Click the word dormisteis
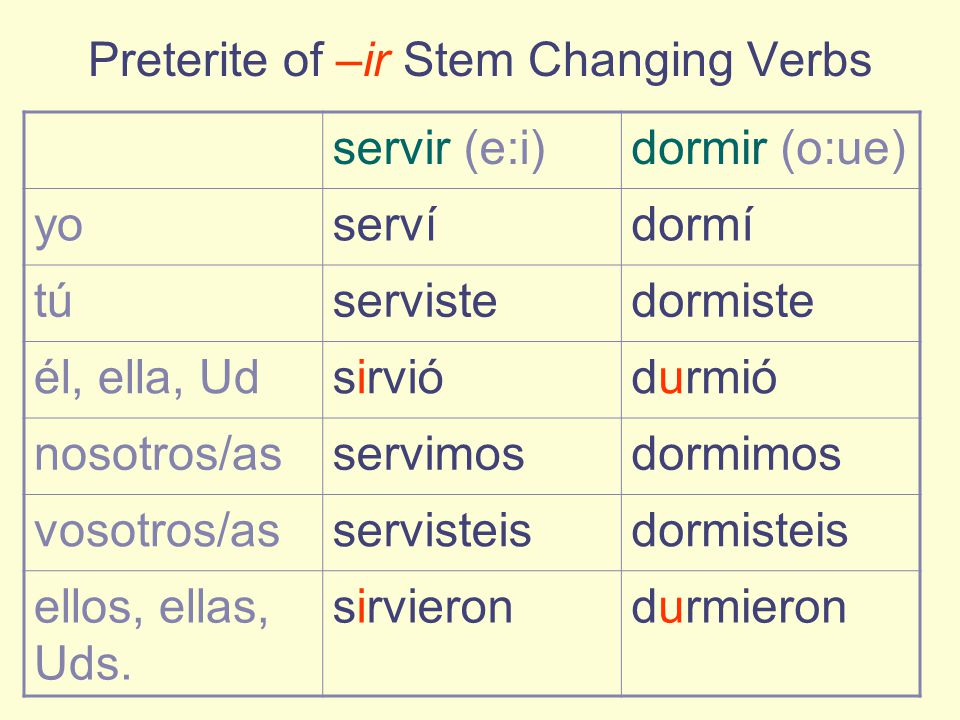Viewport: 960px width, 720px height. coord(740,531)
